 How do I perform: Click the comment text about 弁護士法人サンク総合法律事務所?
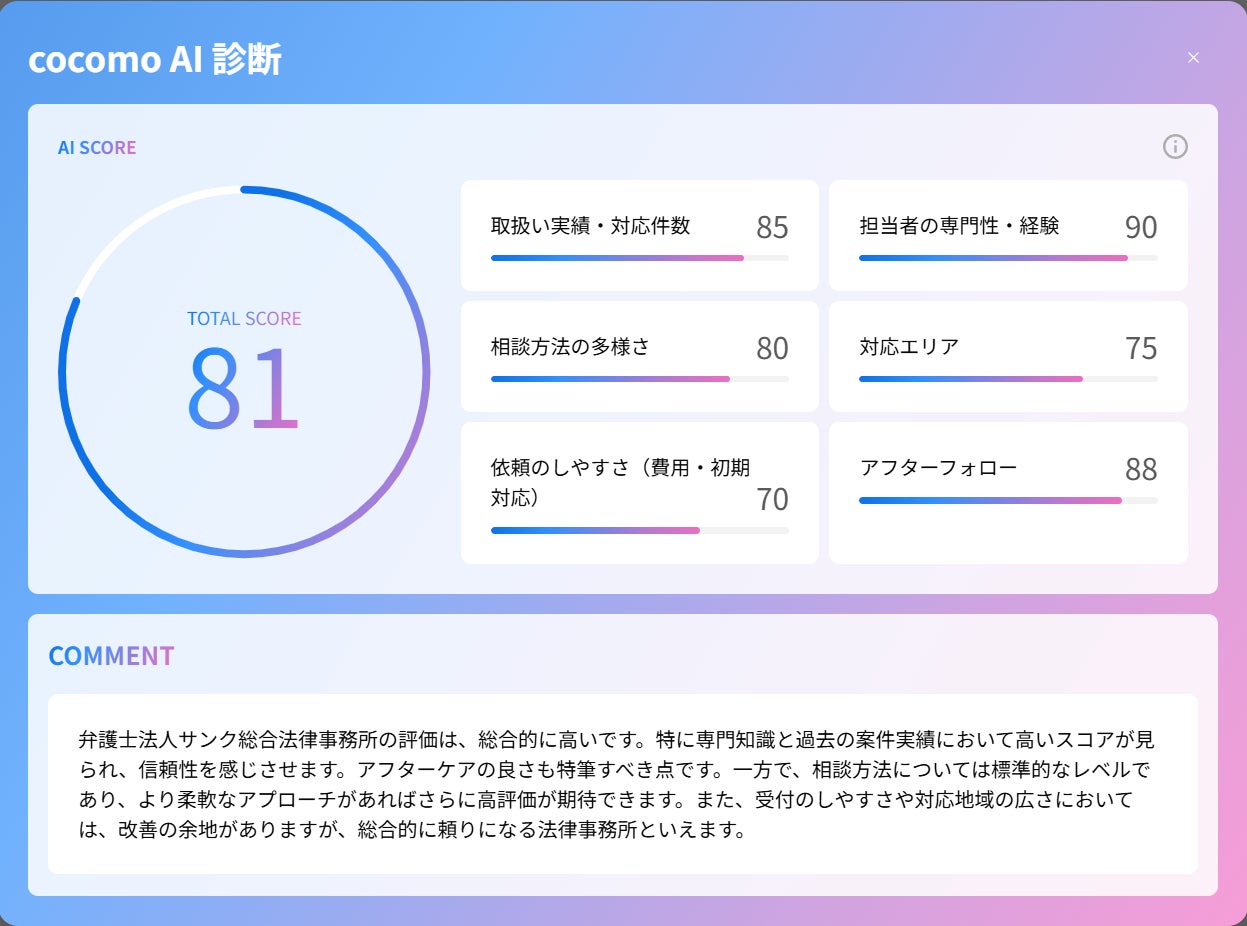click(x=622, y=785)
